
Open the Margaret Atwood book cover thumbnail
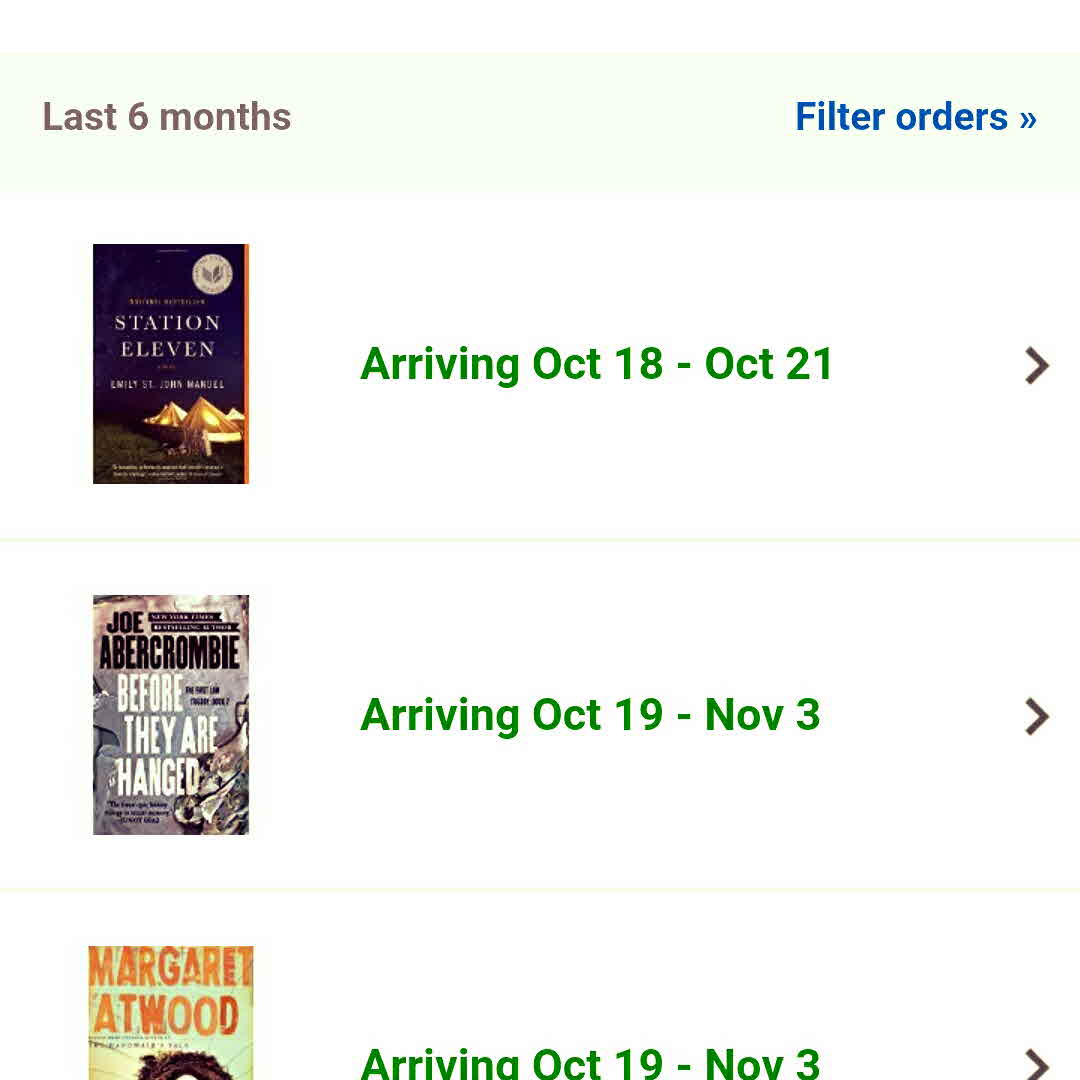coord(170,1012)
